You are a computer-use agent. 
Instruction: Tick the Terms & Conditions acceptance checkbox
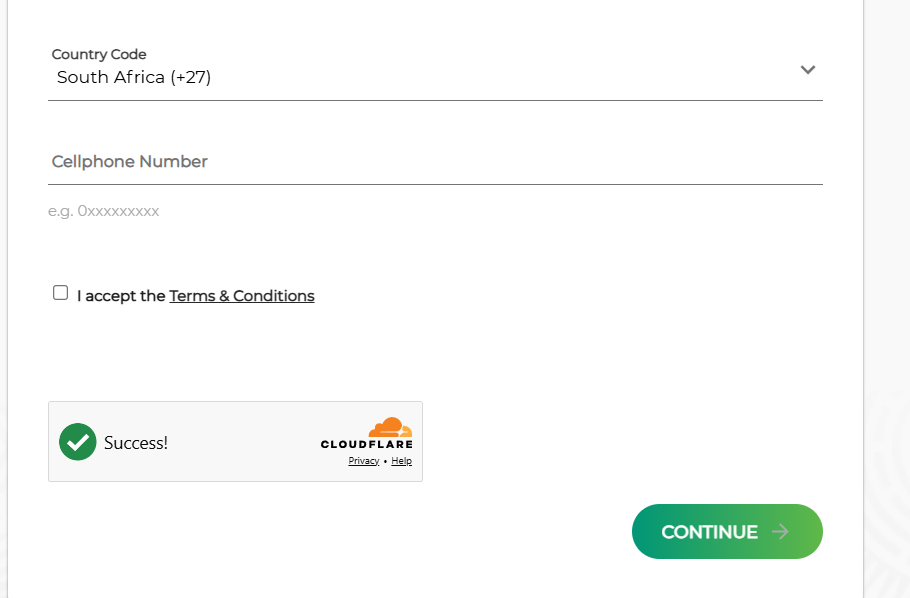click(x=60, y=293)
